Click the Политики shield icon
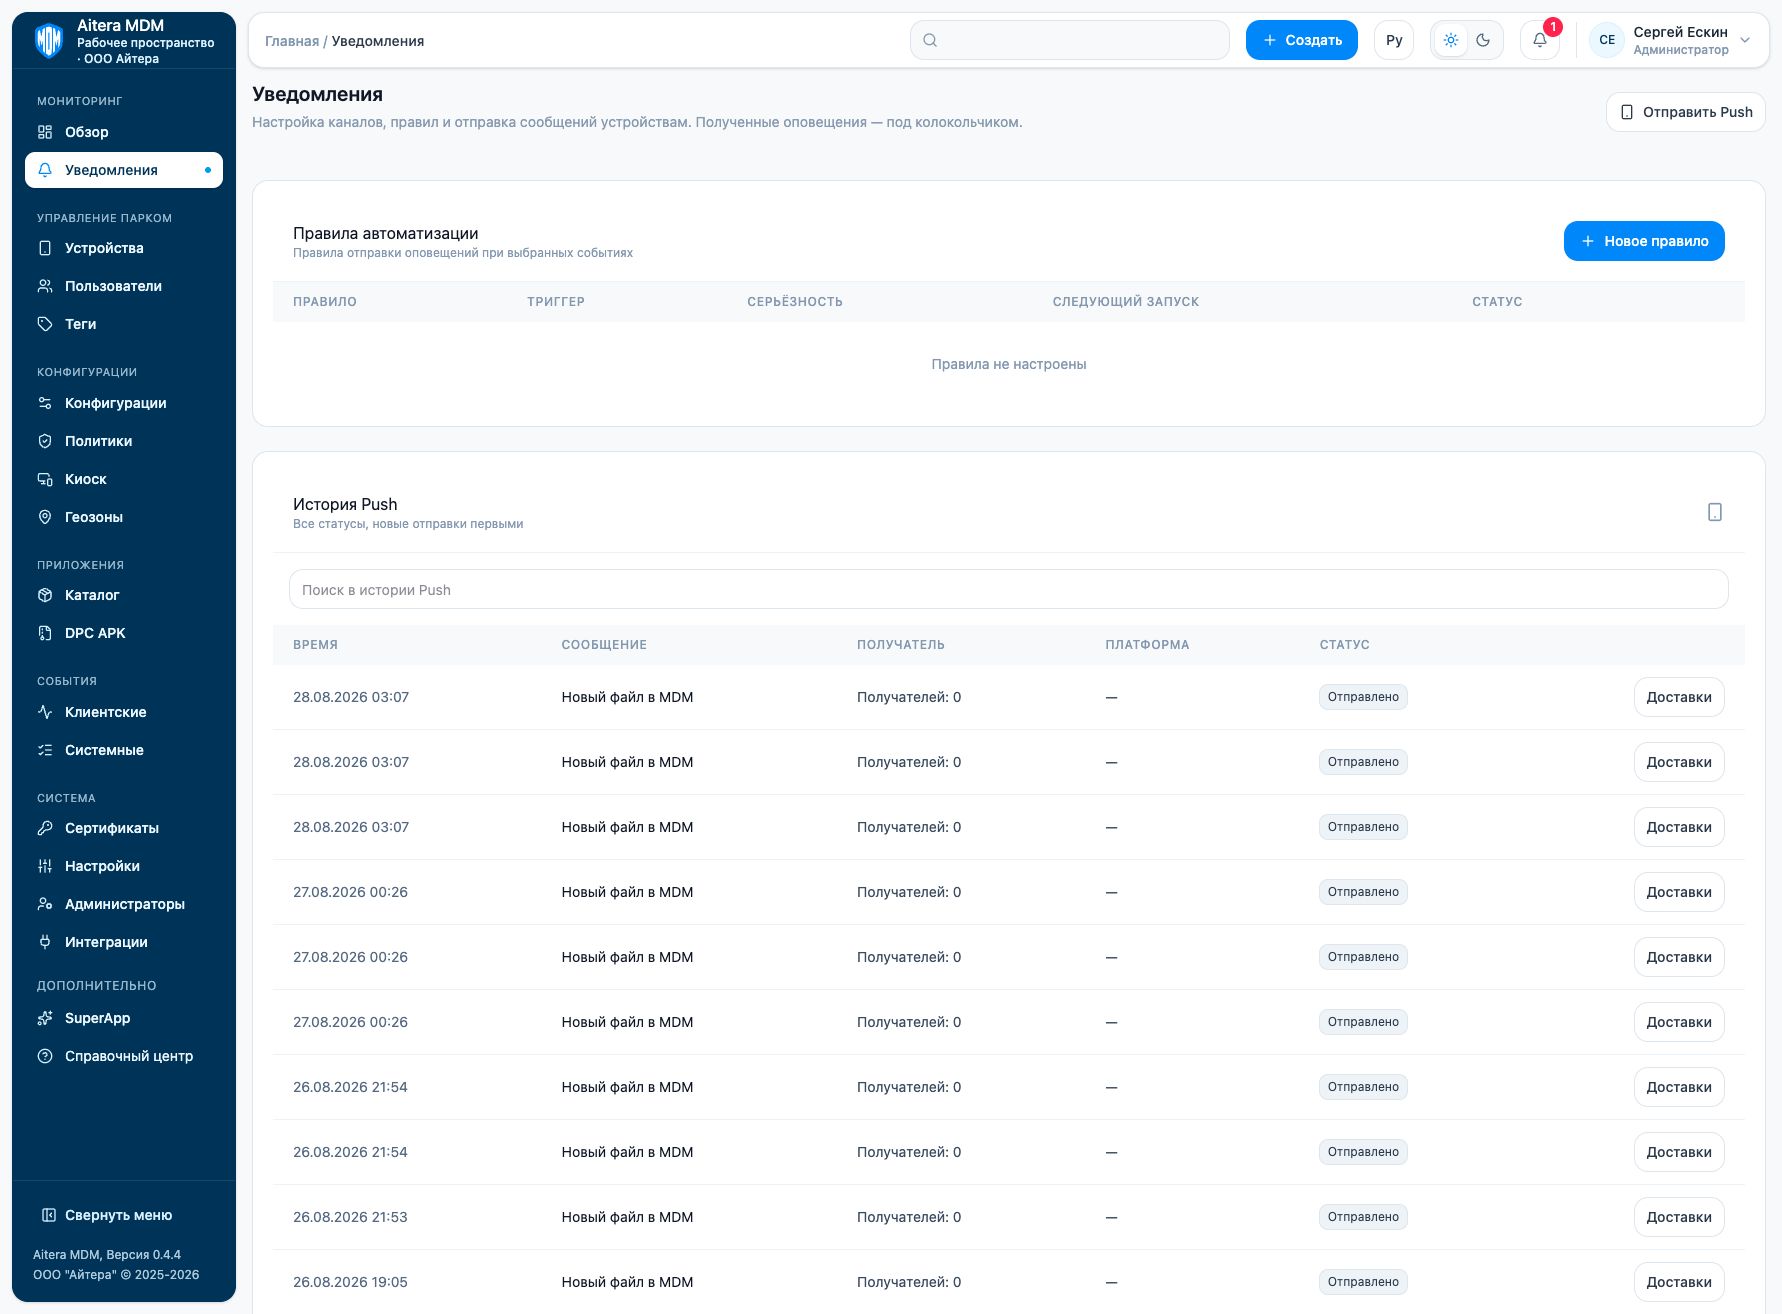The image size is (1782, 1314). [45, 441]
